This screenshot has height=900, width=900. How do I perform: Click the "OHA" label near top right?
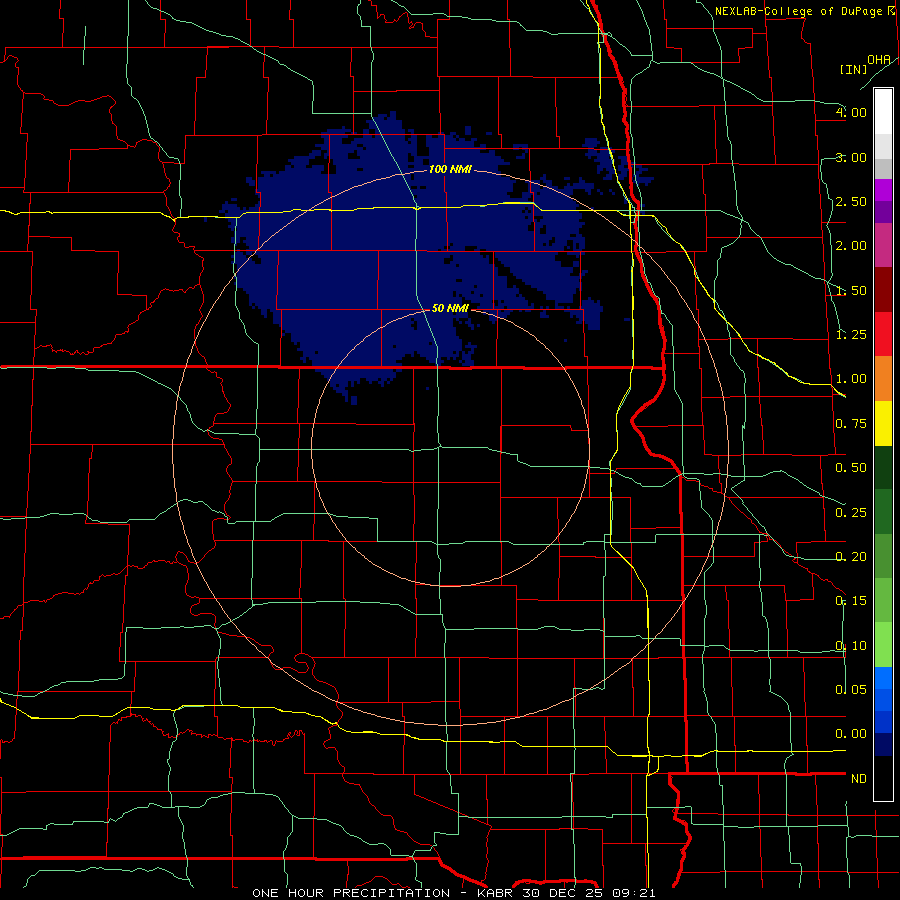[879, 60]
